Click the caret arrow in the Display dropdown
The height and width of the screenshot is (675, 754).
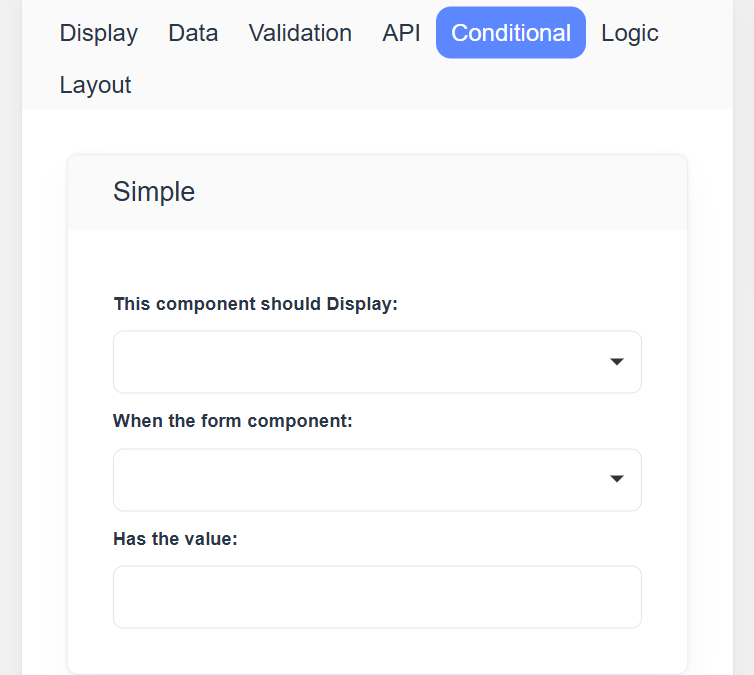pyautogui.click(x=617, y=362)
